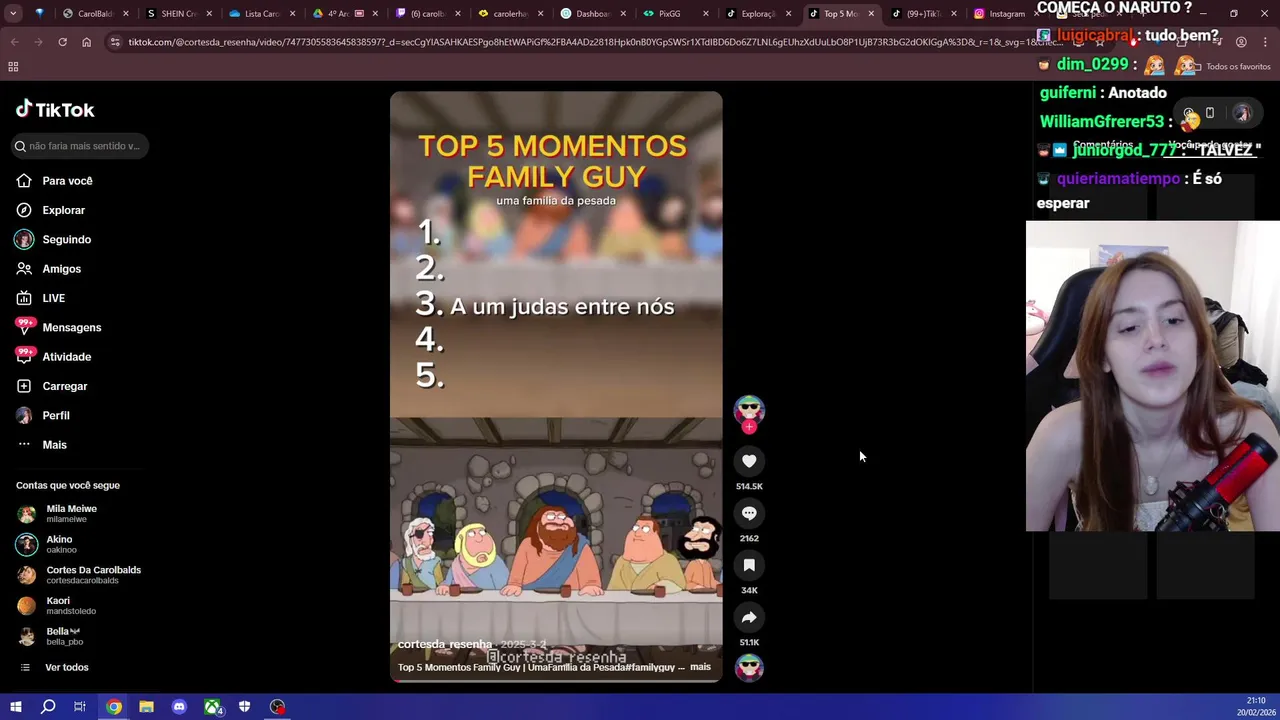The image size is (1280, 720).
Task: Open the Amigos section
Action: (48, 269)
